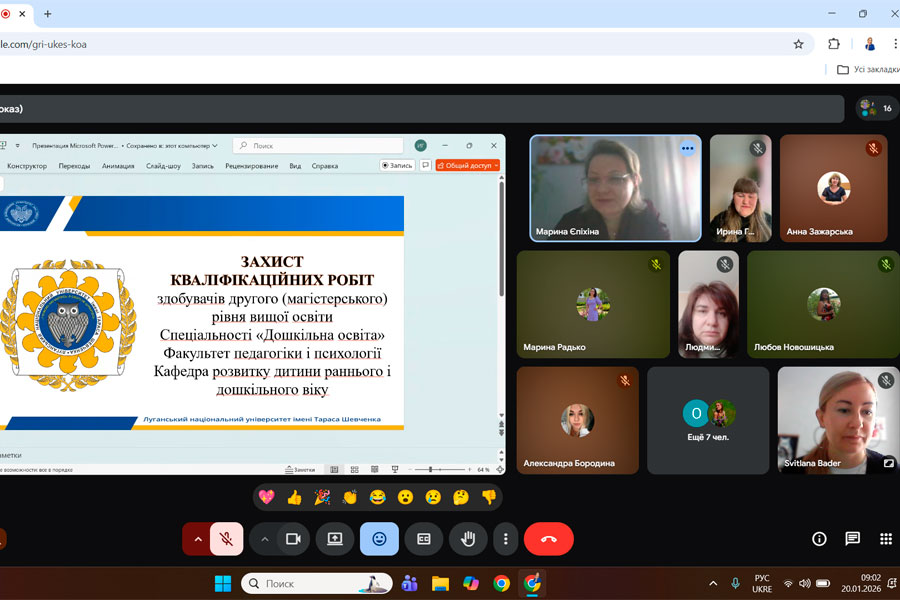
Task: Open Справка tab in PowerPoint ribbon
Action: (325, 166)
